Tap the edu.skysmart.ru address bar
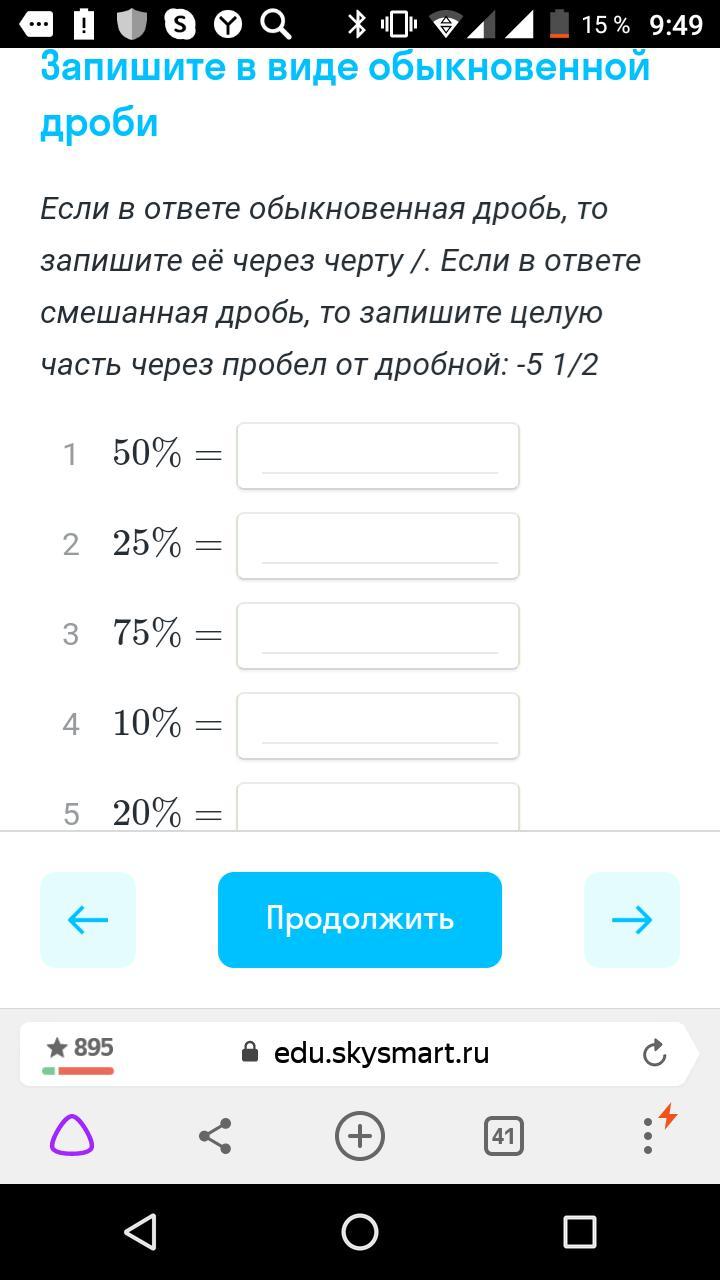This screenshot has width=720, height=1280. point(381,1053)
